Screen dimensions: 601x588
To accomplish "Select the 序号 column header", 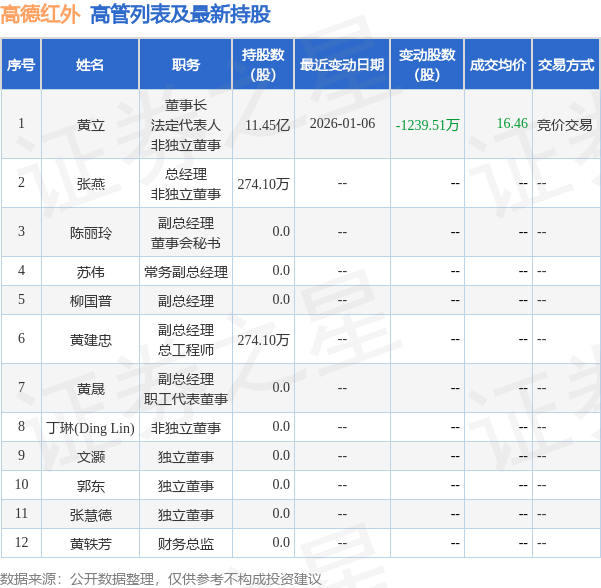I will 21,64.
